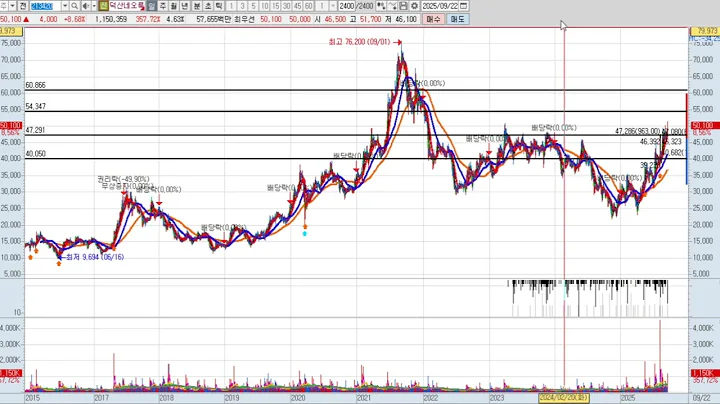Click the 2400/2400 bar count field
Image resolution: width=720 pixels, height=404 pixels.
tap(356, 6)
